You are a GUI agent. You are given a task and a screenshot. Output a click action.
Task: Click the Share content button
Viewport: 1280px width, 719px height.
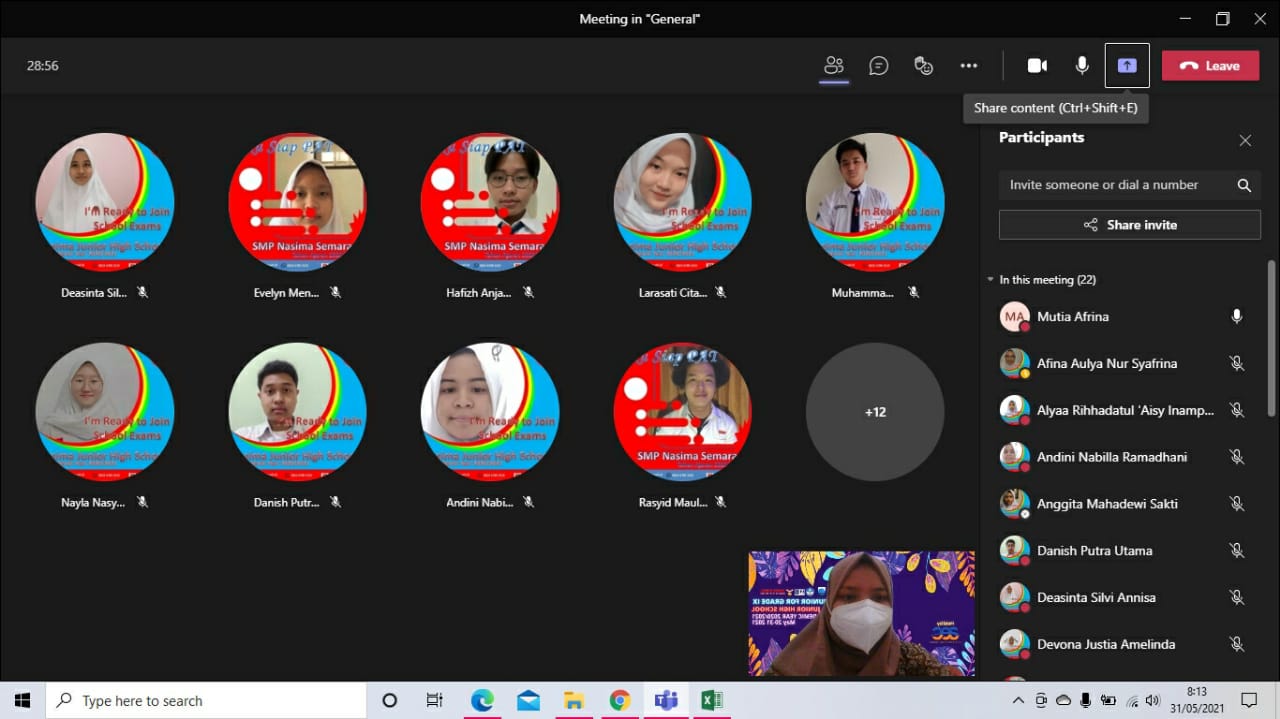coord(1127,66)
